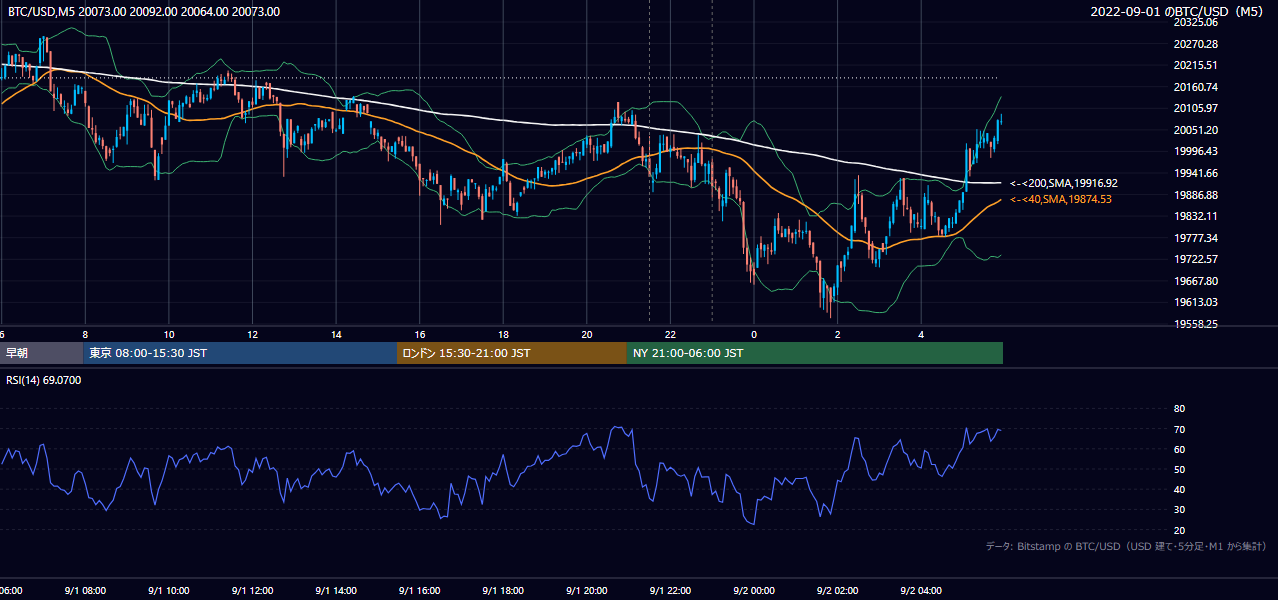
Task: Select price level 19941.66
Action: click(1196, 173)
